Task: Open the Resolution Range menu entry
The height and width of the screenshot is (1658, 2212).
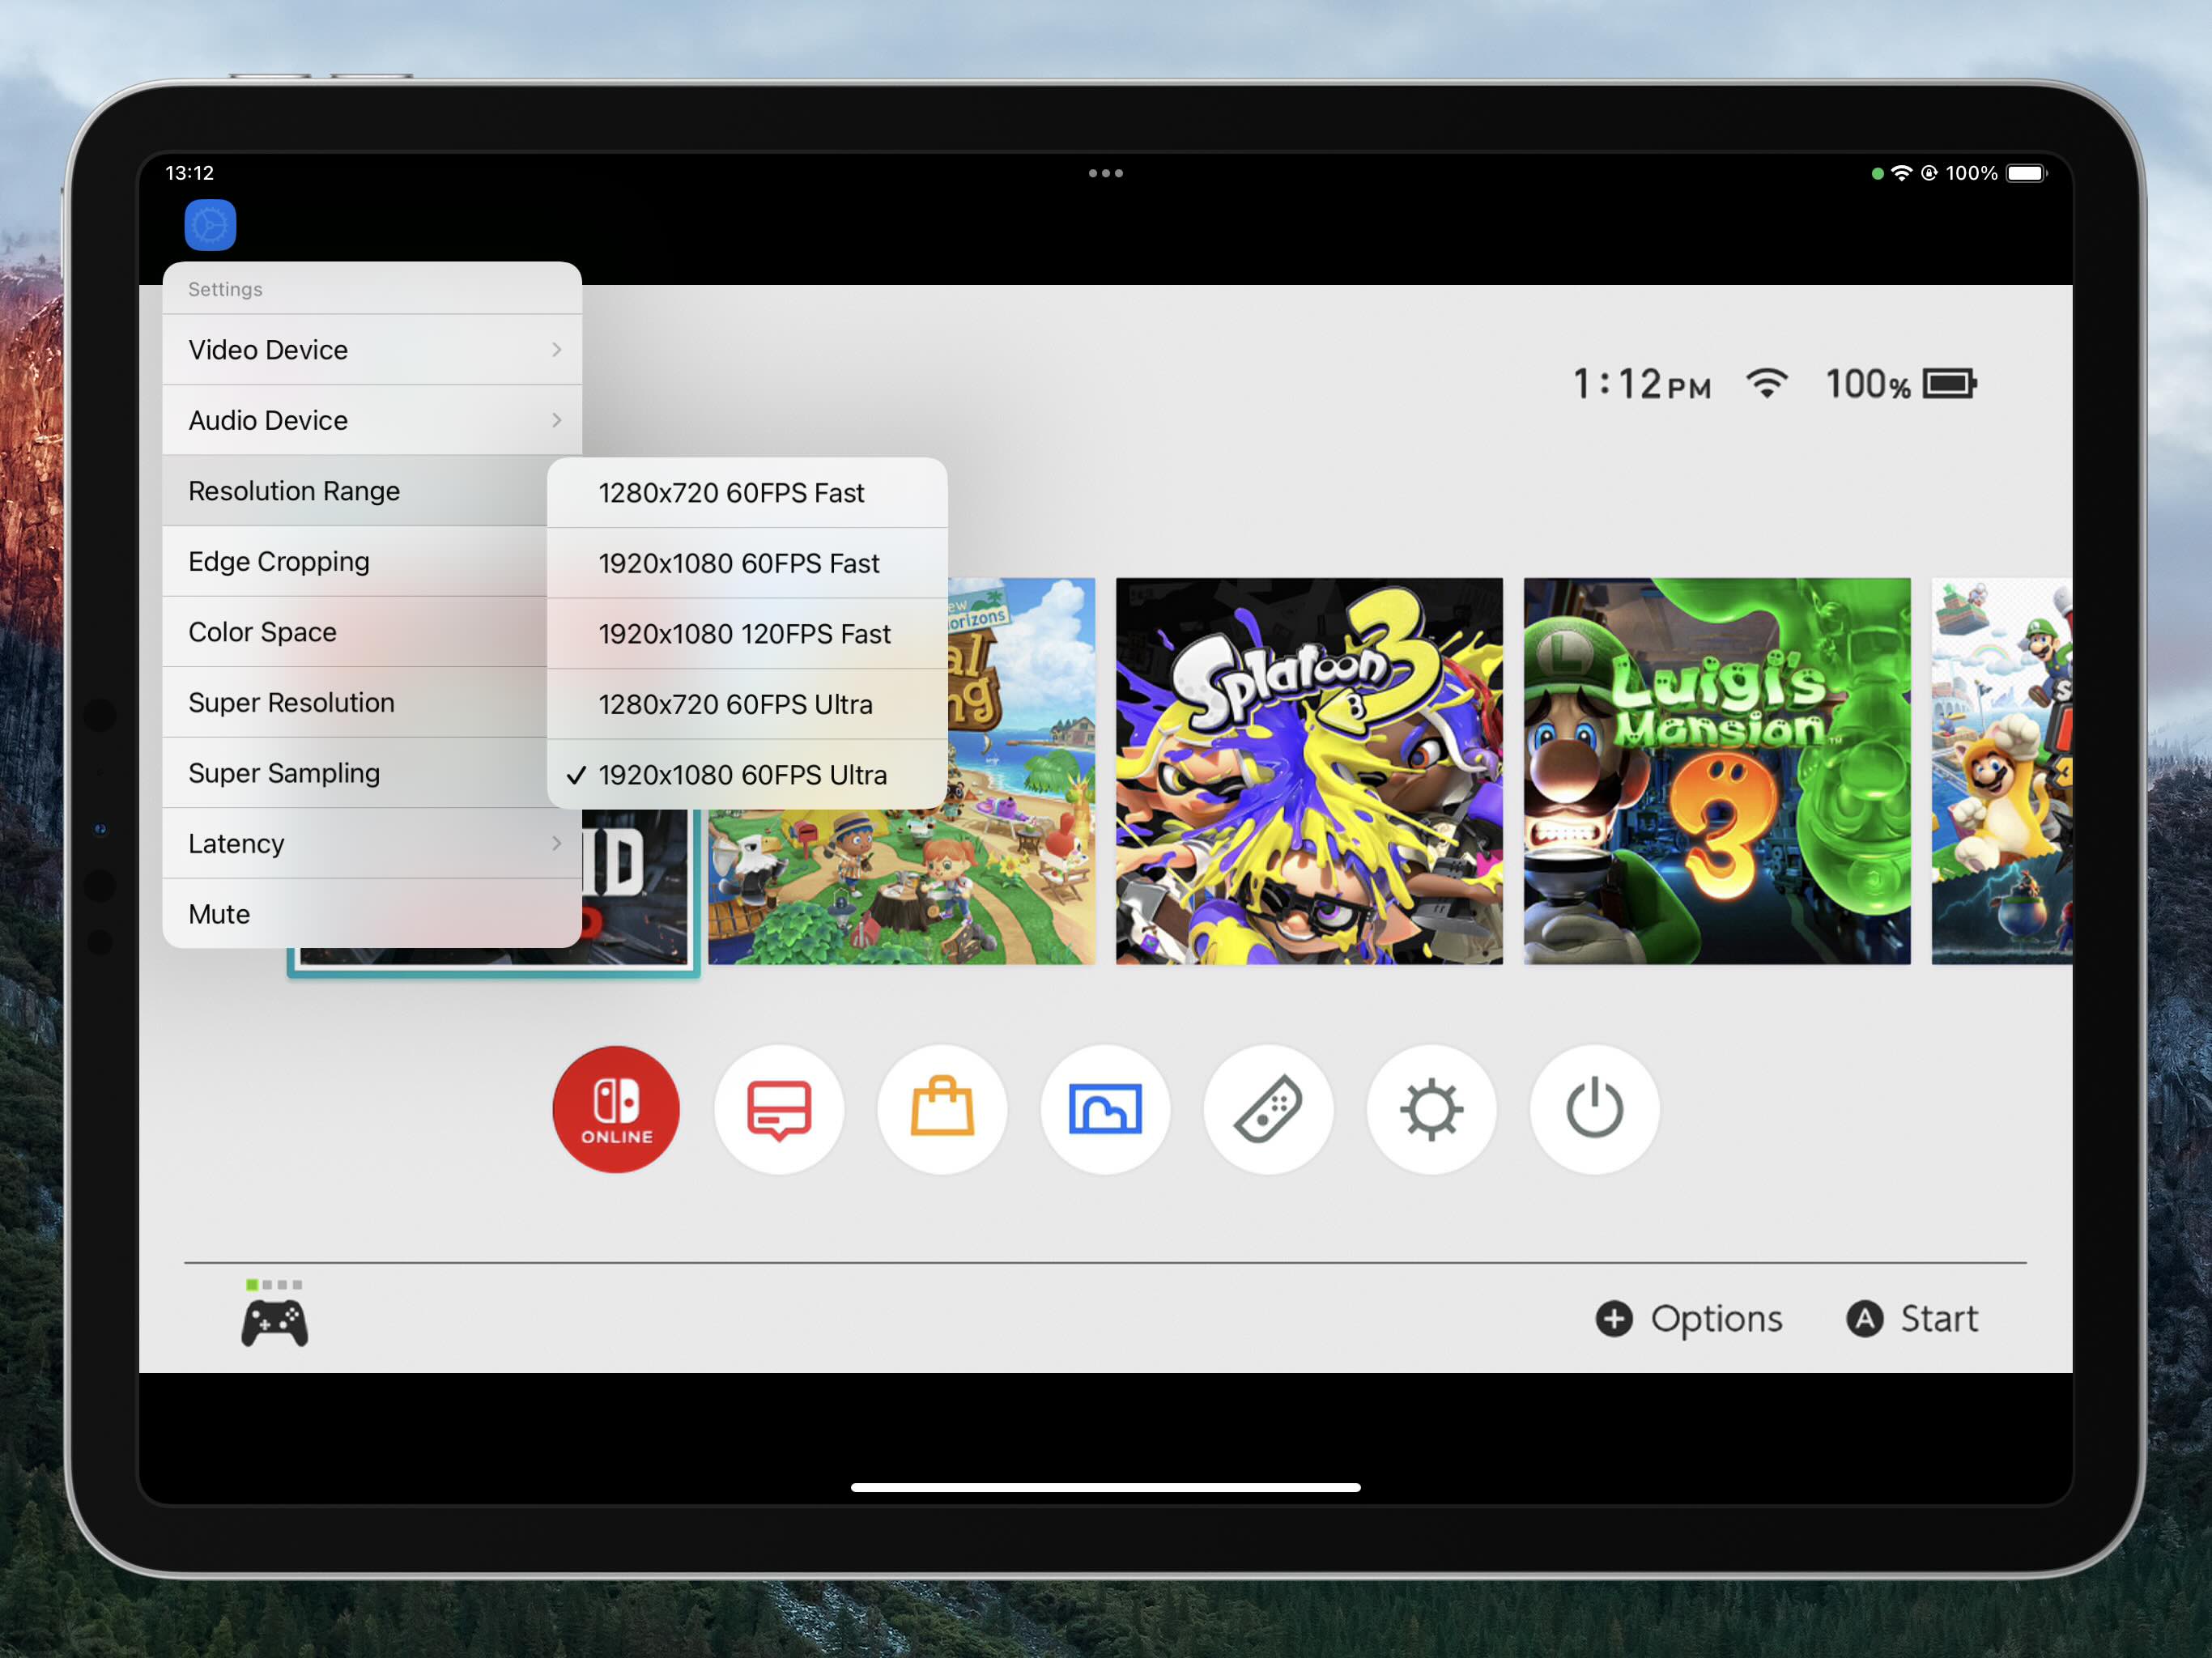Action: [x=355, y=491]
